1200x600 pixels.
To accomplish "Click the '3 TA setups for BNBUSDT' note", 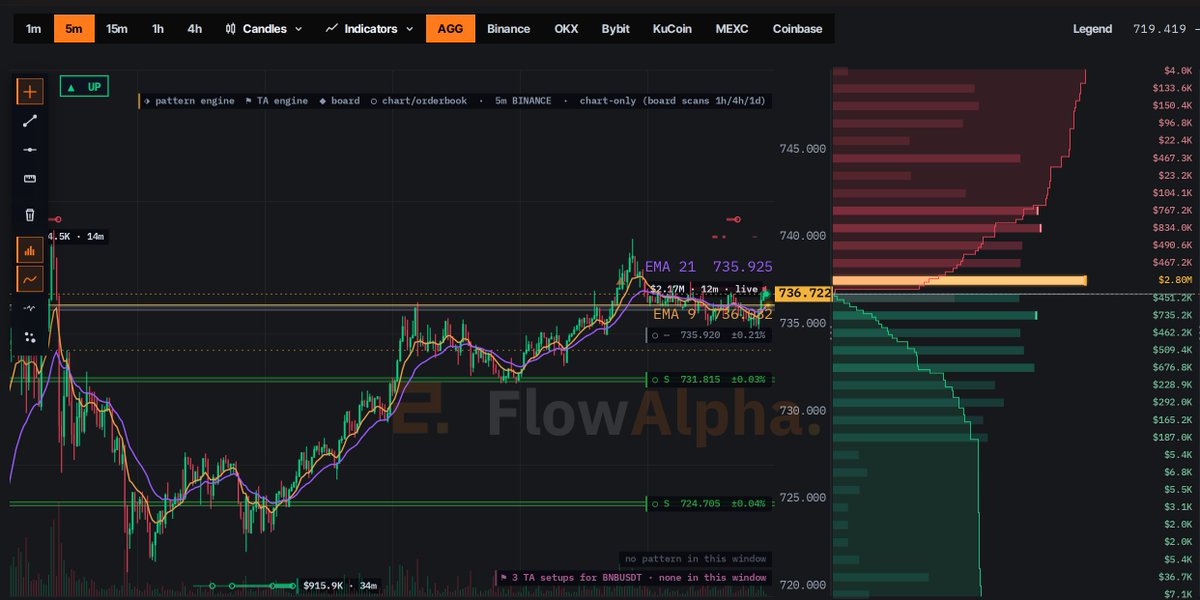I will (x=634, y=577).
